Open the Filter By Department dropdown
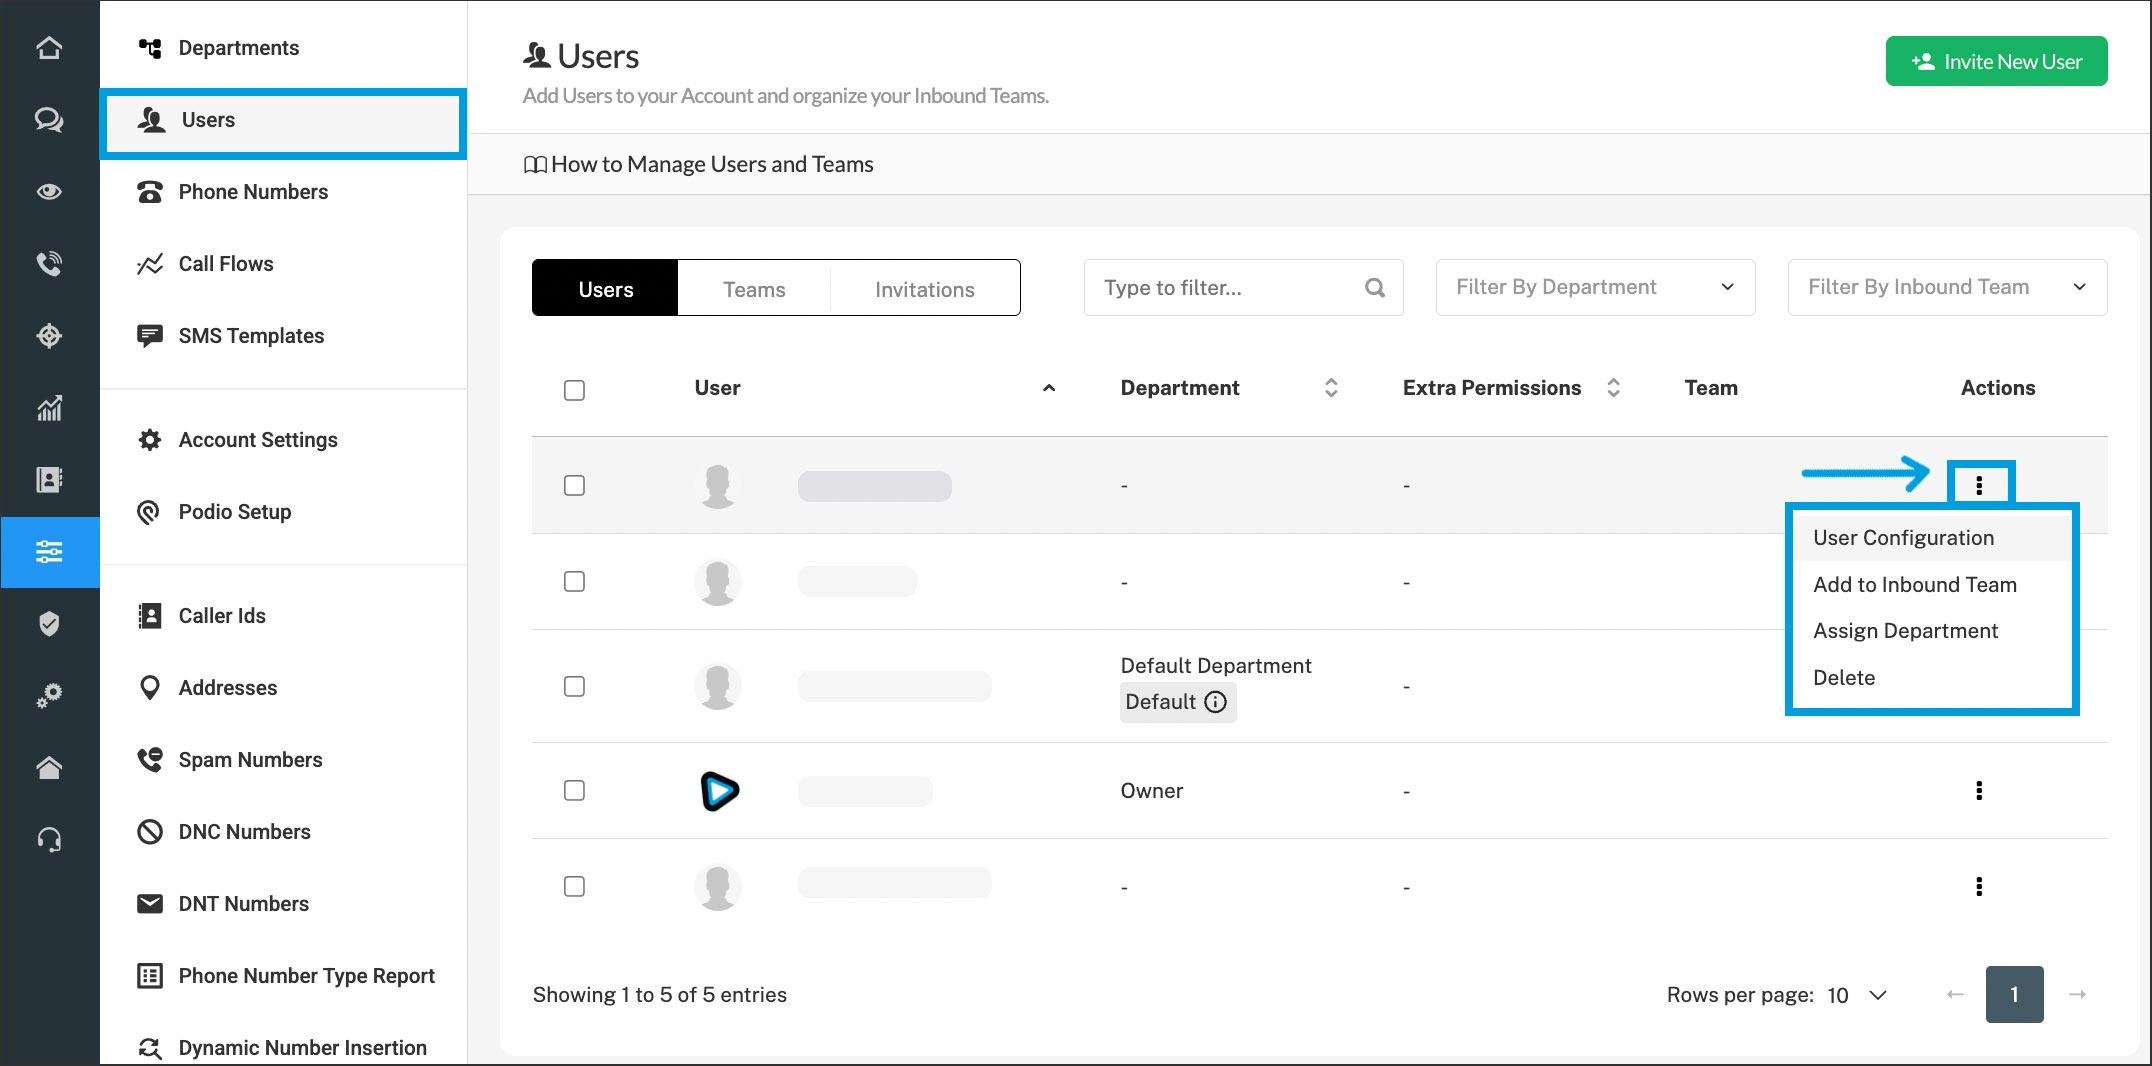This screenshot has height=1066, width=2152. click(1594, 288)
